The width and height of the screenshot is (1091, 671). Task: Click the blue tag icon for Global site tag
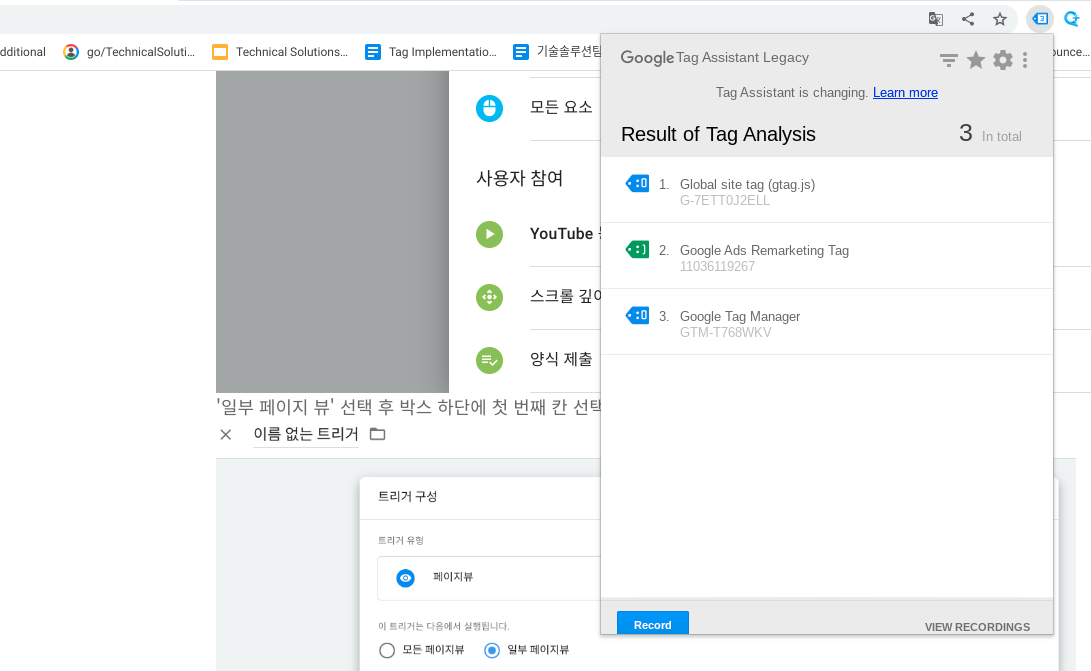point(637,183)
